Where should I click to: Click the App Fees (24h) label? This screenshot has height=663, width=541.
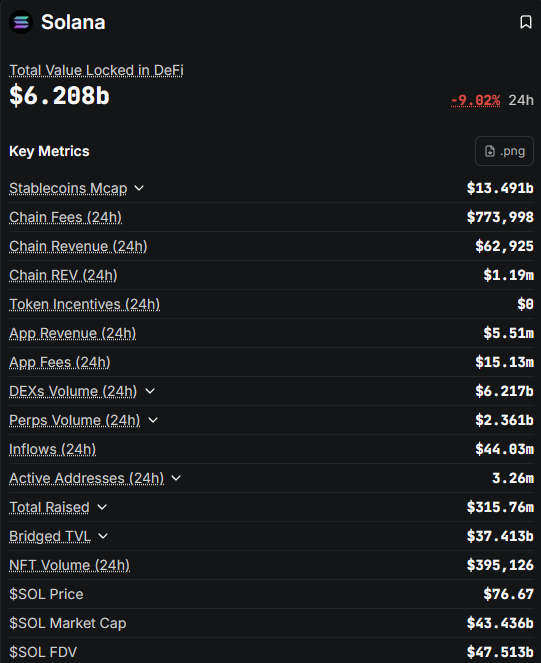pos(60,362)
